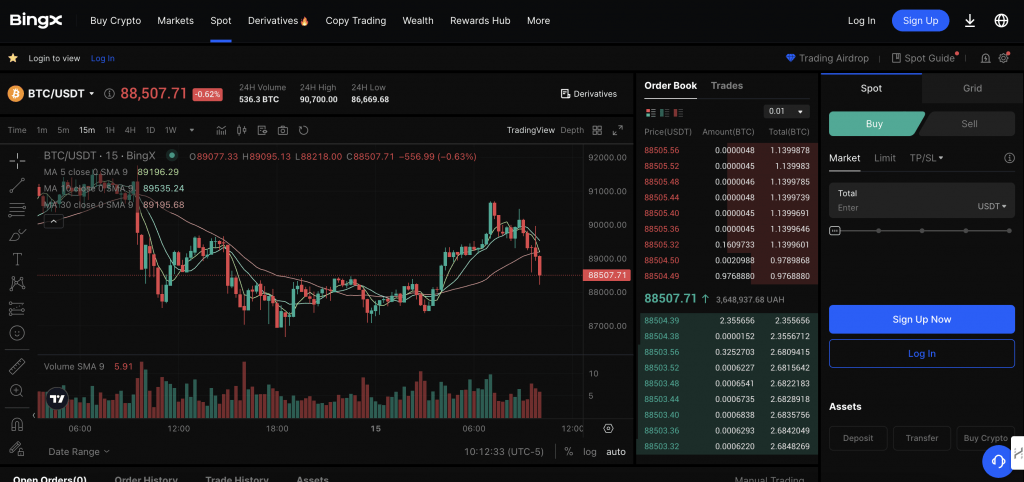
Task: Click the ask price 88505.56 row
Action: 727,150
